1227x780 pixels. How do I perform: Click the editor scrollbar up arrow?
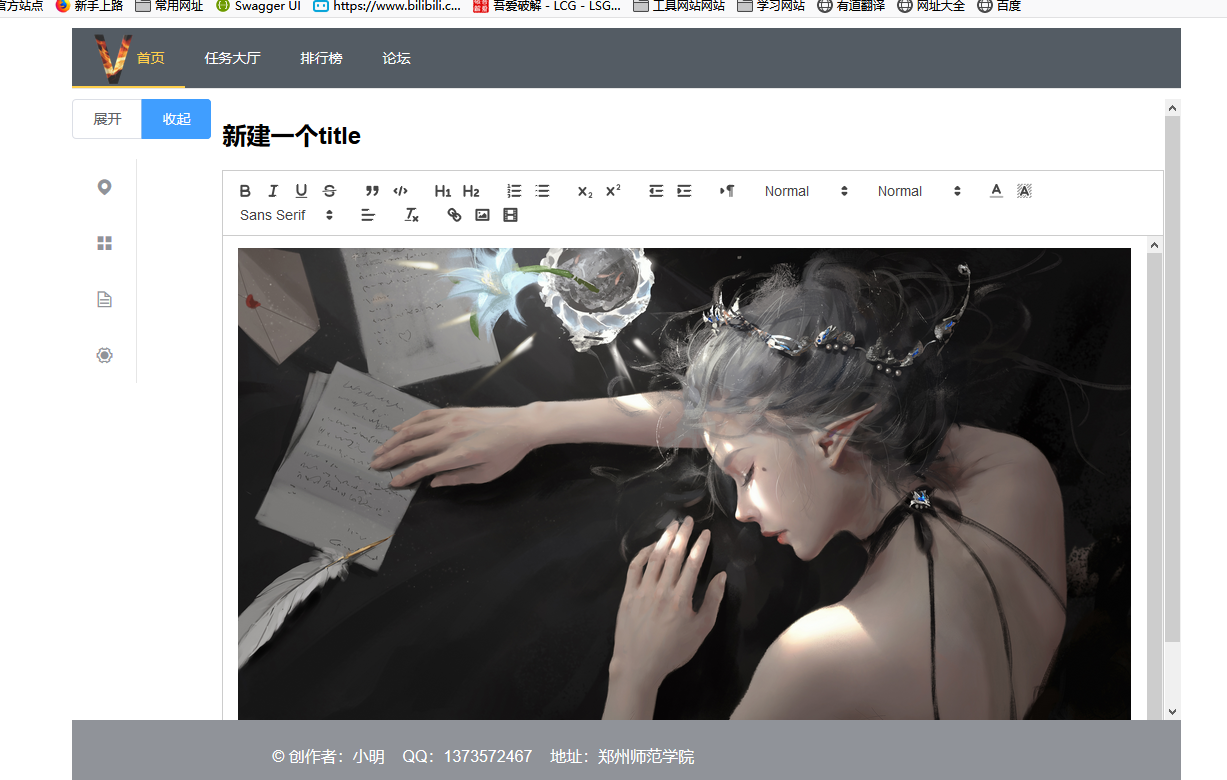[x=1154, y=245]
